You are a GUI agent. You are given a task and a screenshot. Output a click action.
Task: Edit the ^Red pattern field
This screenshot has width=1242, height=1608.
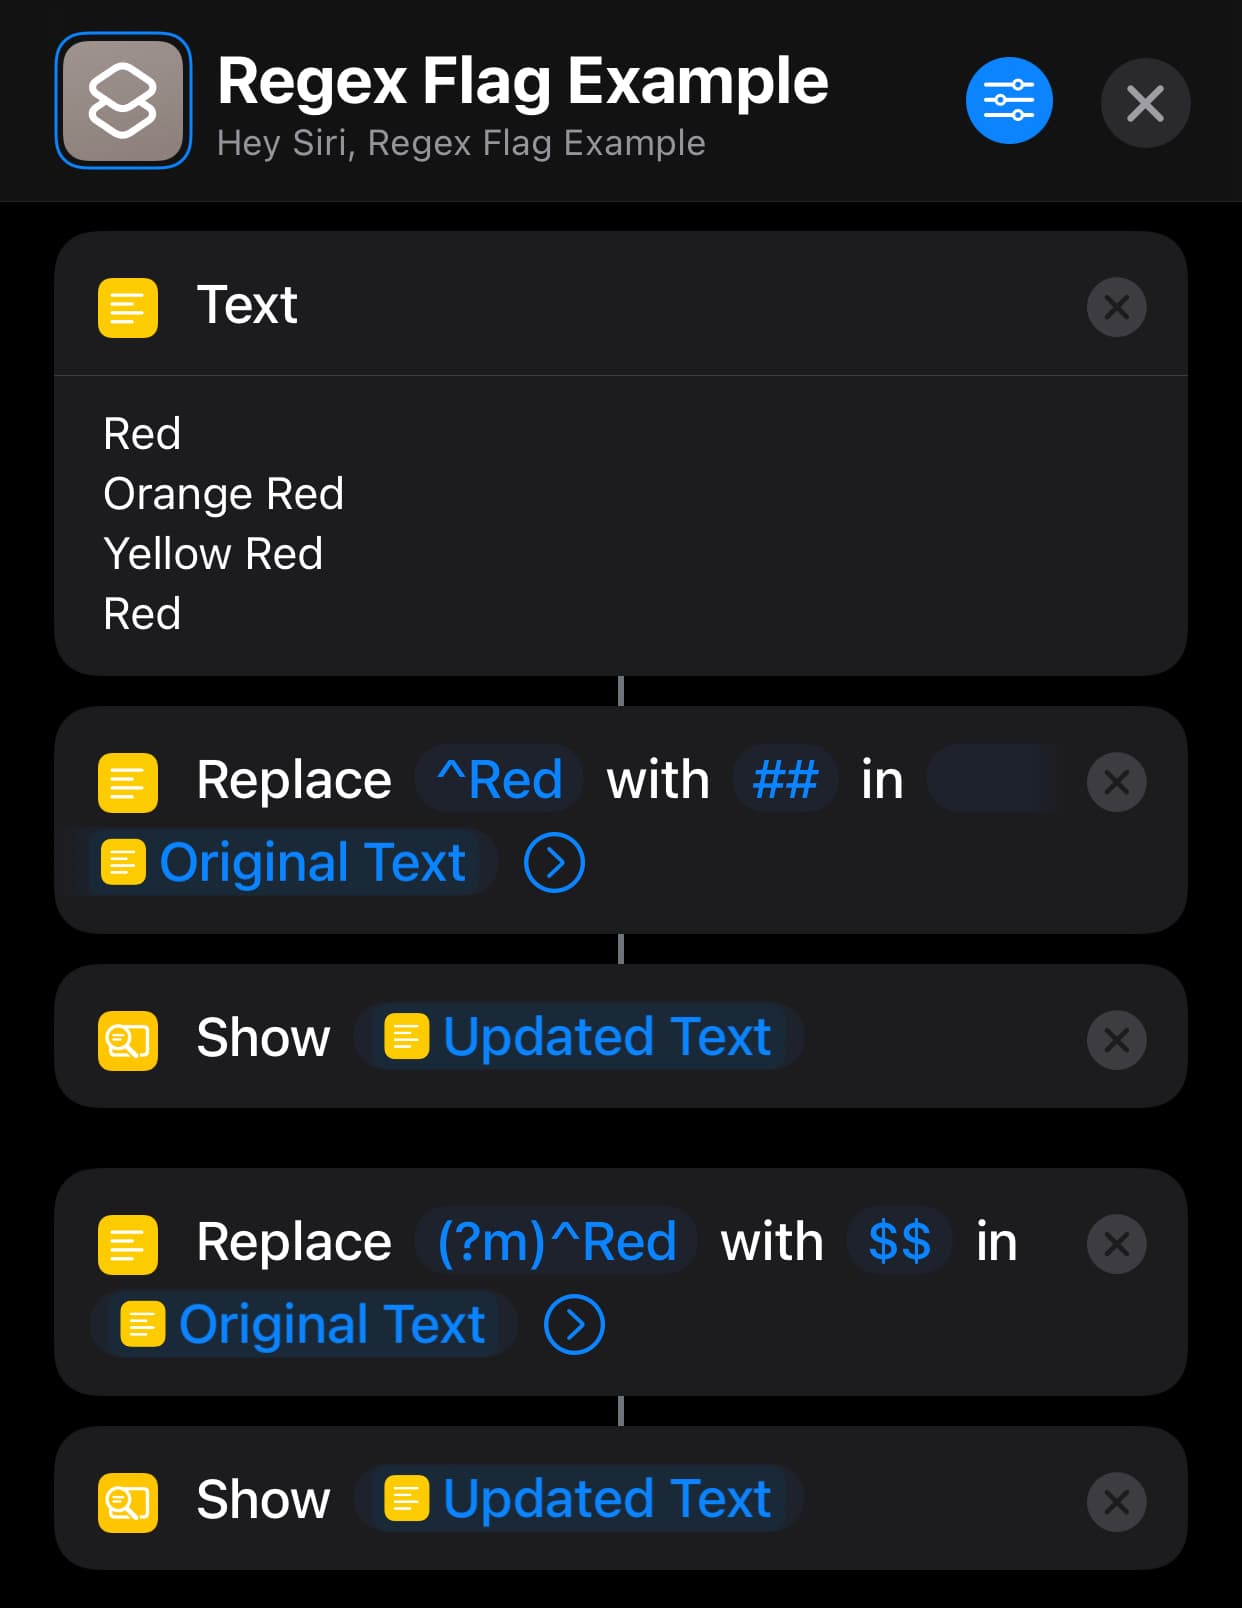click(498, 779)
